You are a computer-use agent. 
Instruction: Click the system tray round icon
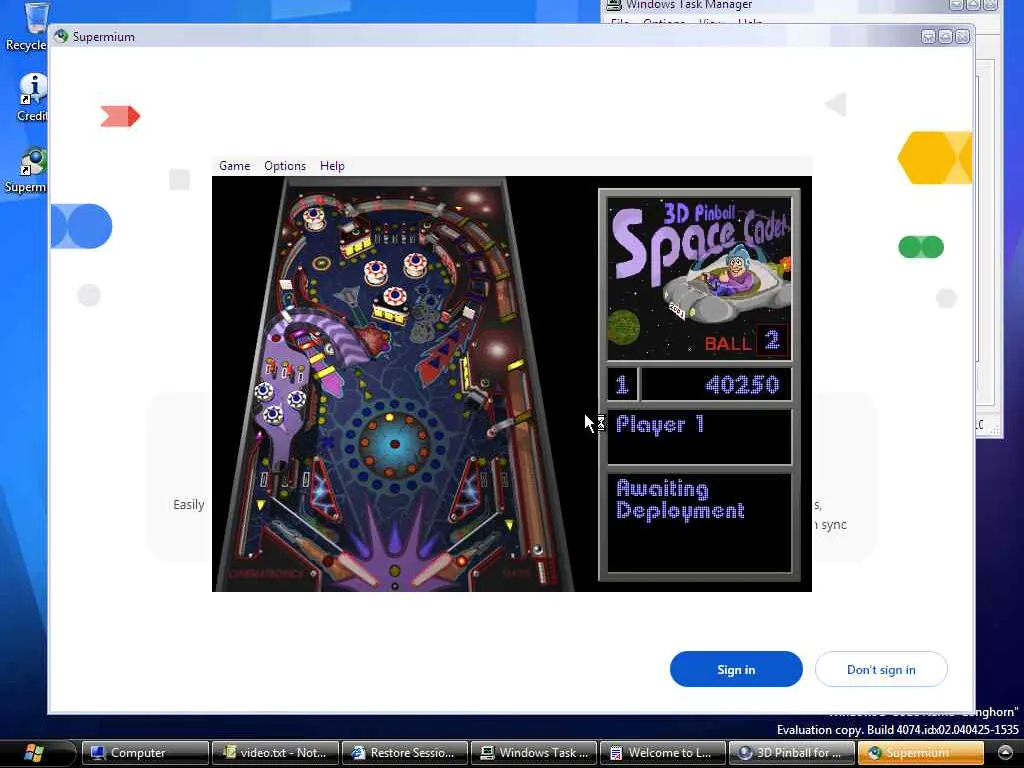1005,752
